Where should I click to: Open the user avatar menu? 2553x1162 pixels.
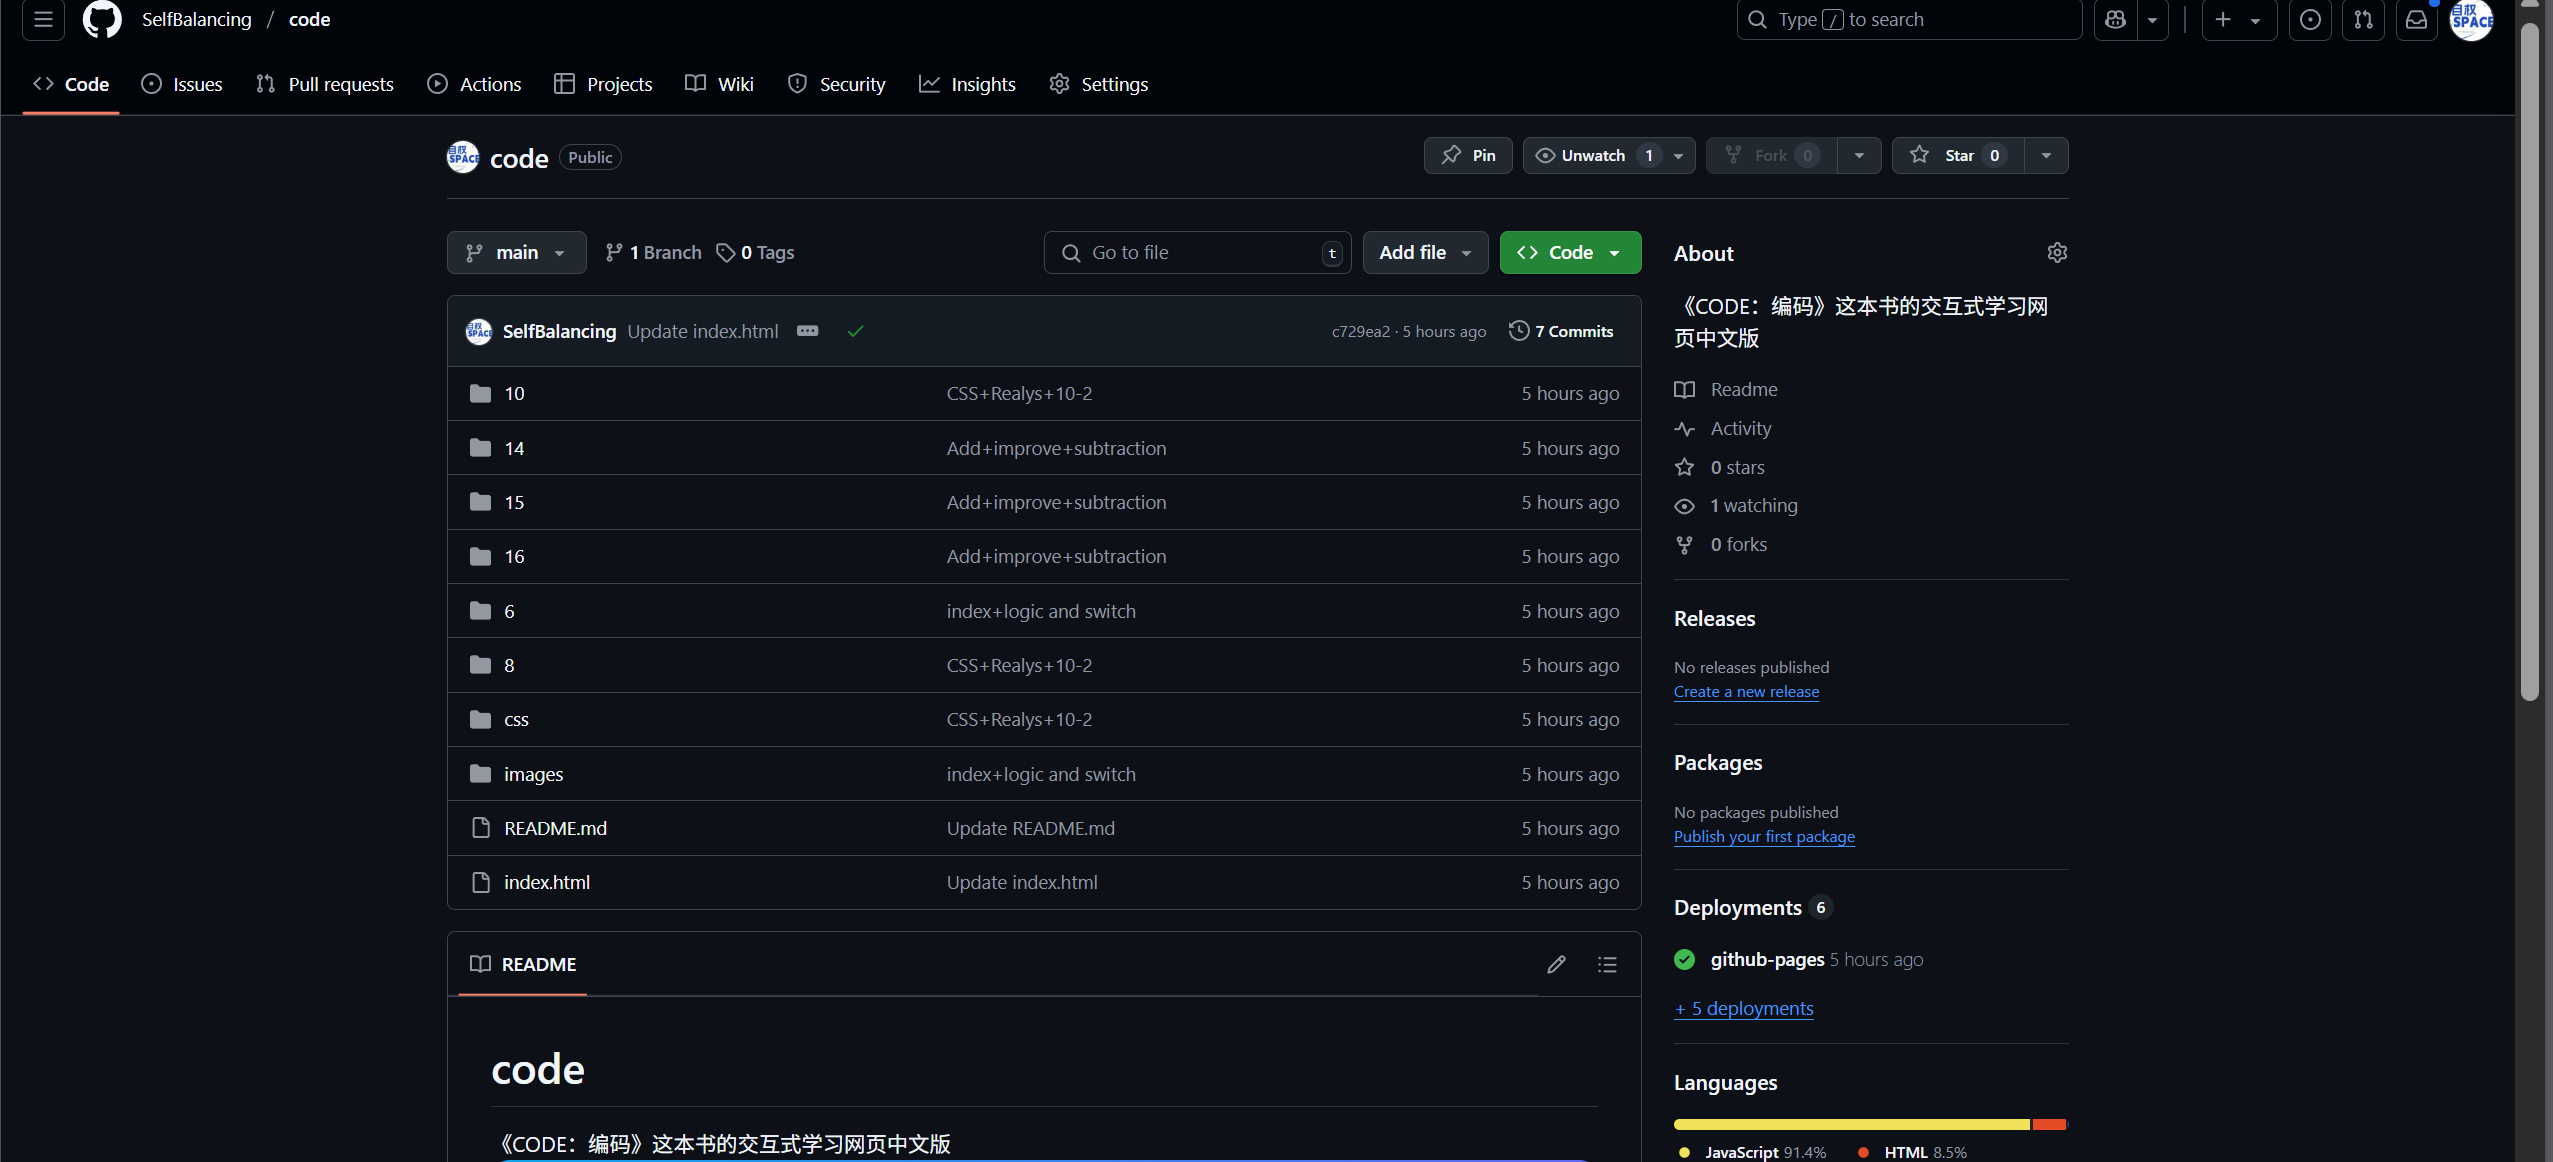(x=2471, y=20)
